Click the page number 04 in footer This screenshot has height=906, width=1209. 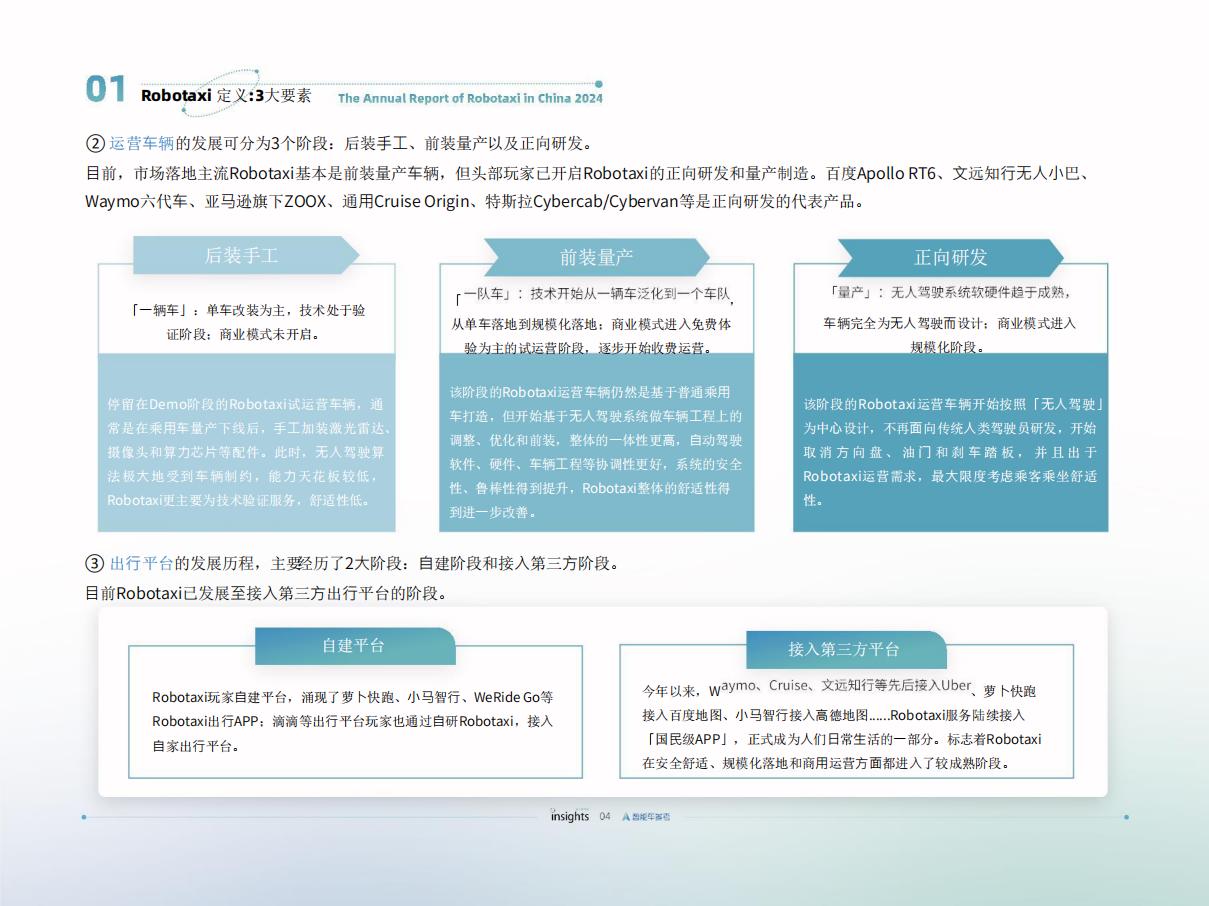tap(605, 817)
